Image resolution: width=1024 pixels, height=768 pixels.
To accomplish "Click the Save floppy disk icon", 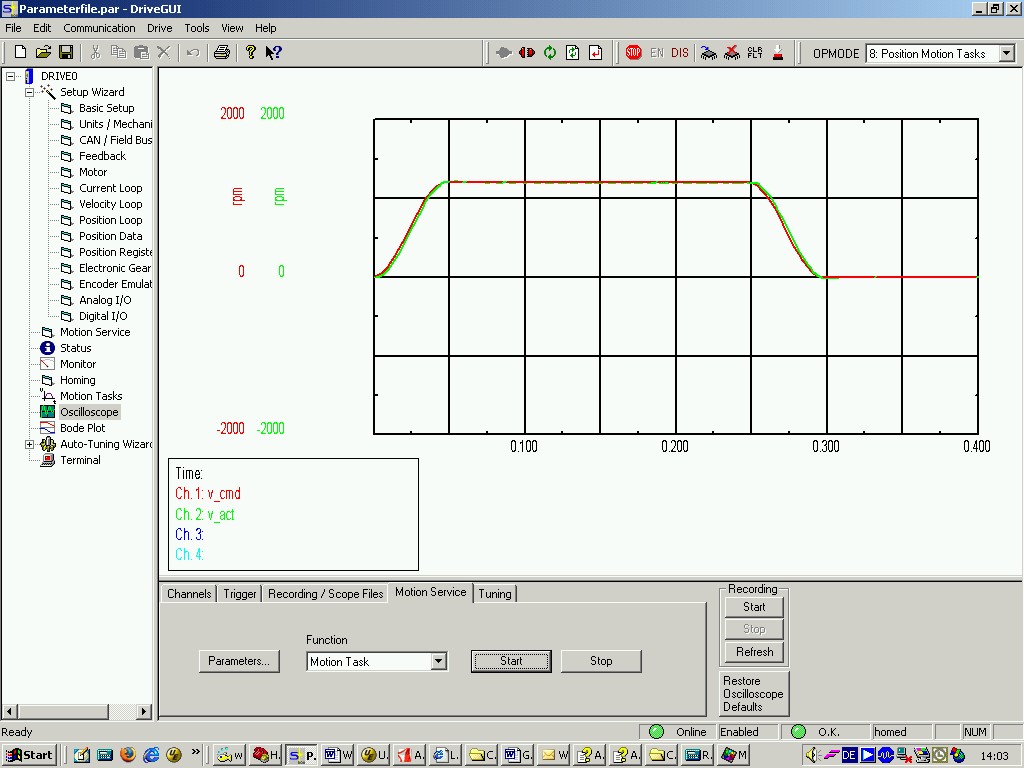I will (66, 53).
